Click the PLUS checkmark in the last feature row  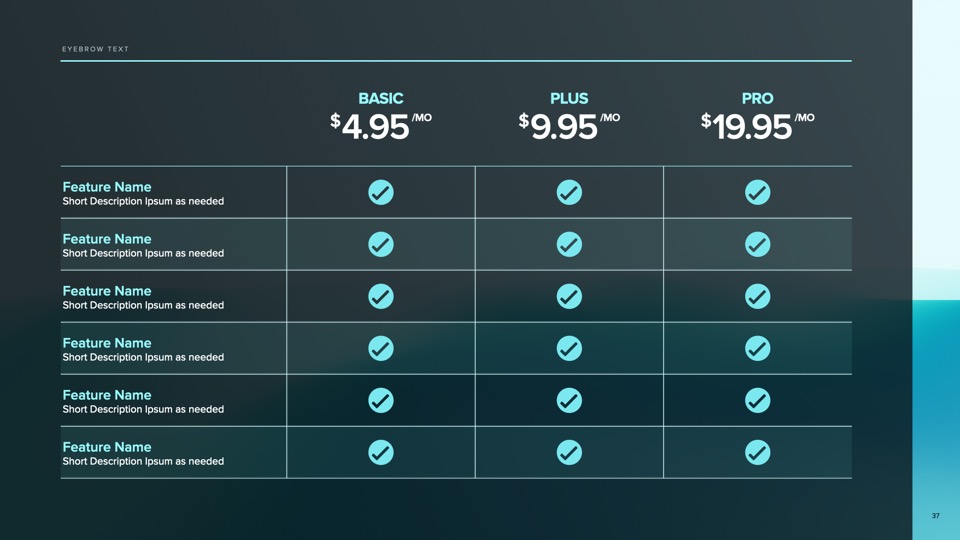[x=569, y=452]
